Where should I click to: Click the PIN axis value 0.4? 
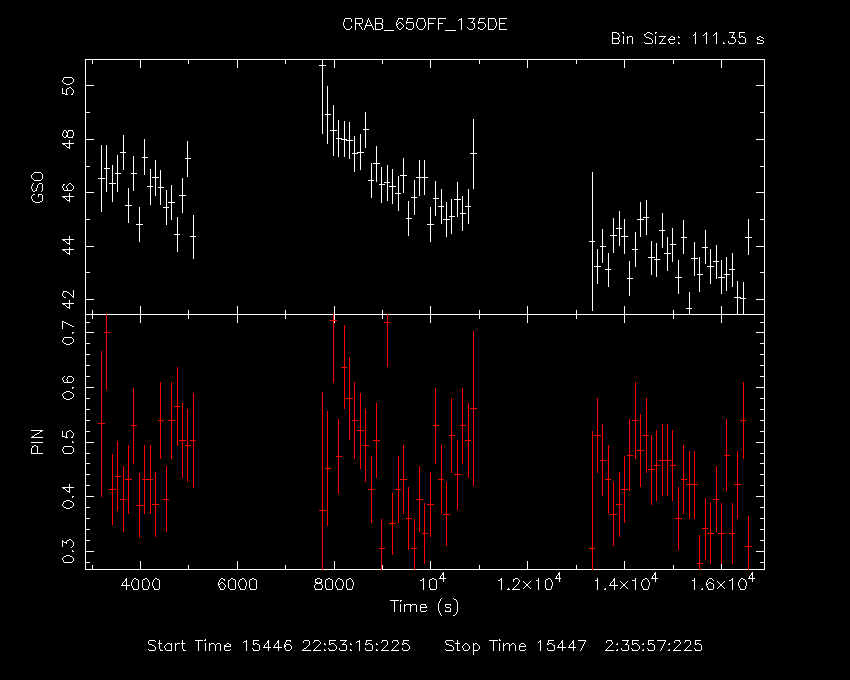point(69,496)
